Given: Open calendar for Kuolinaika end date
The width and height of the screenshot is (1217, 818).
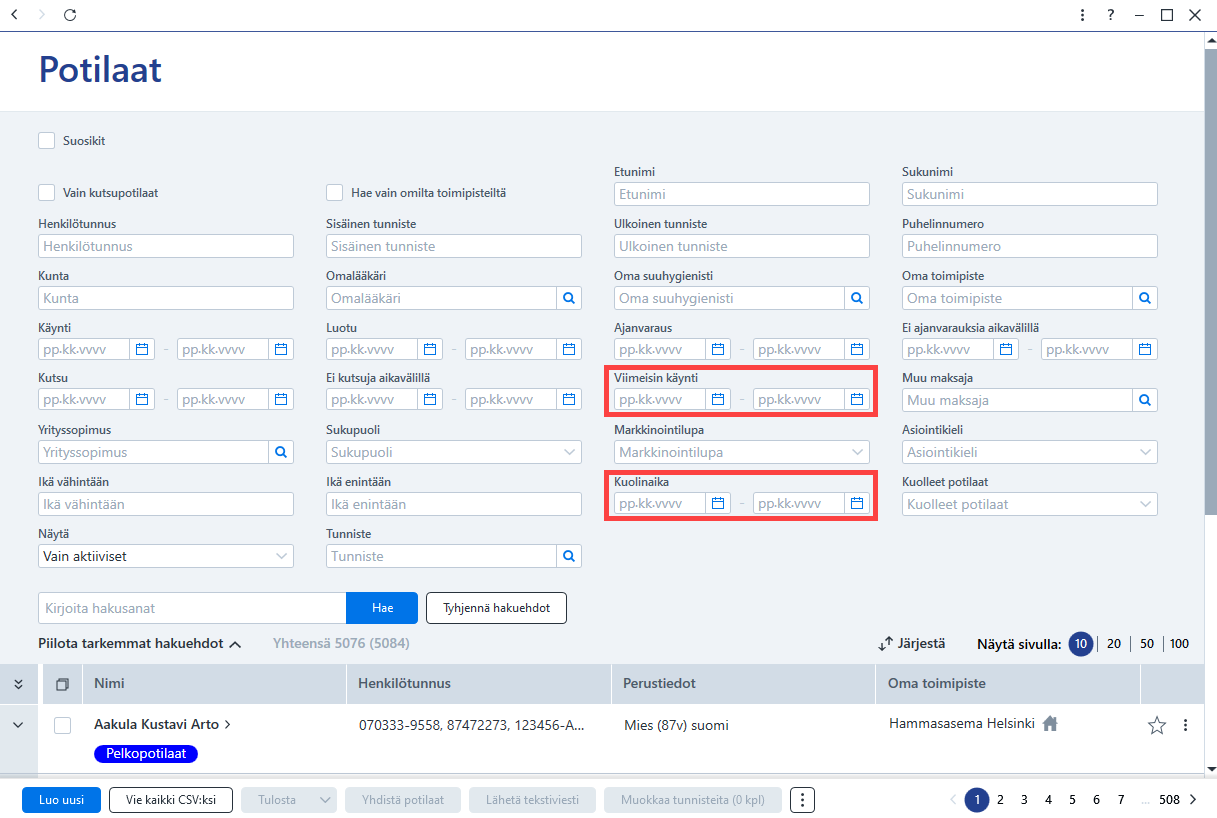Looking at the screenshot, I should [856, 503].
